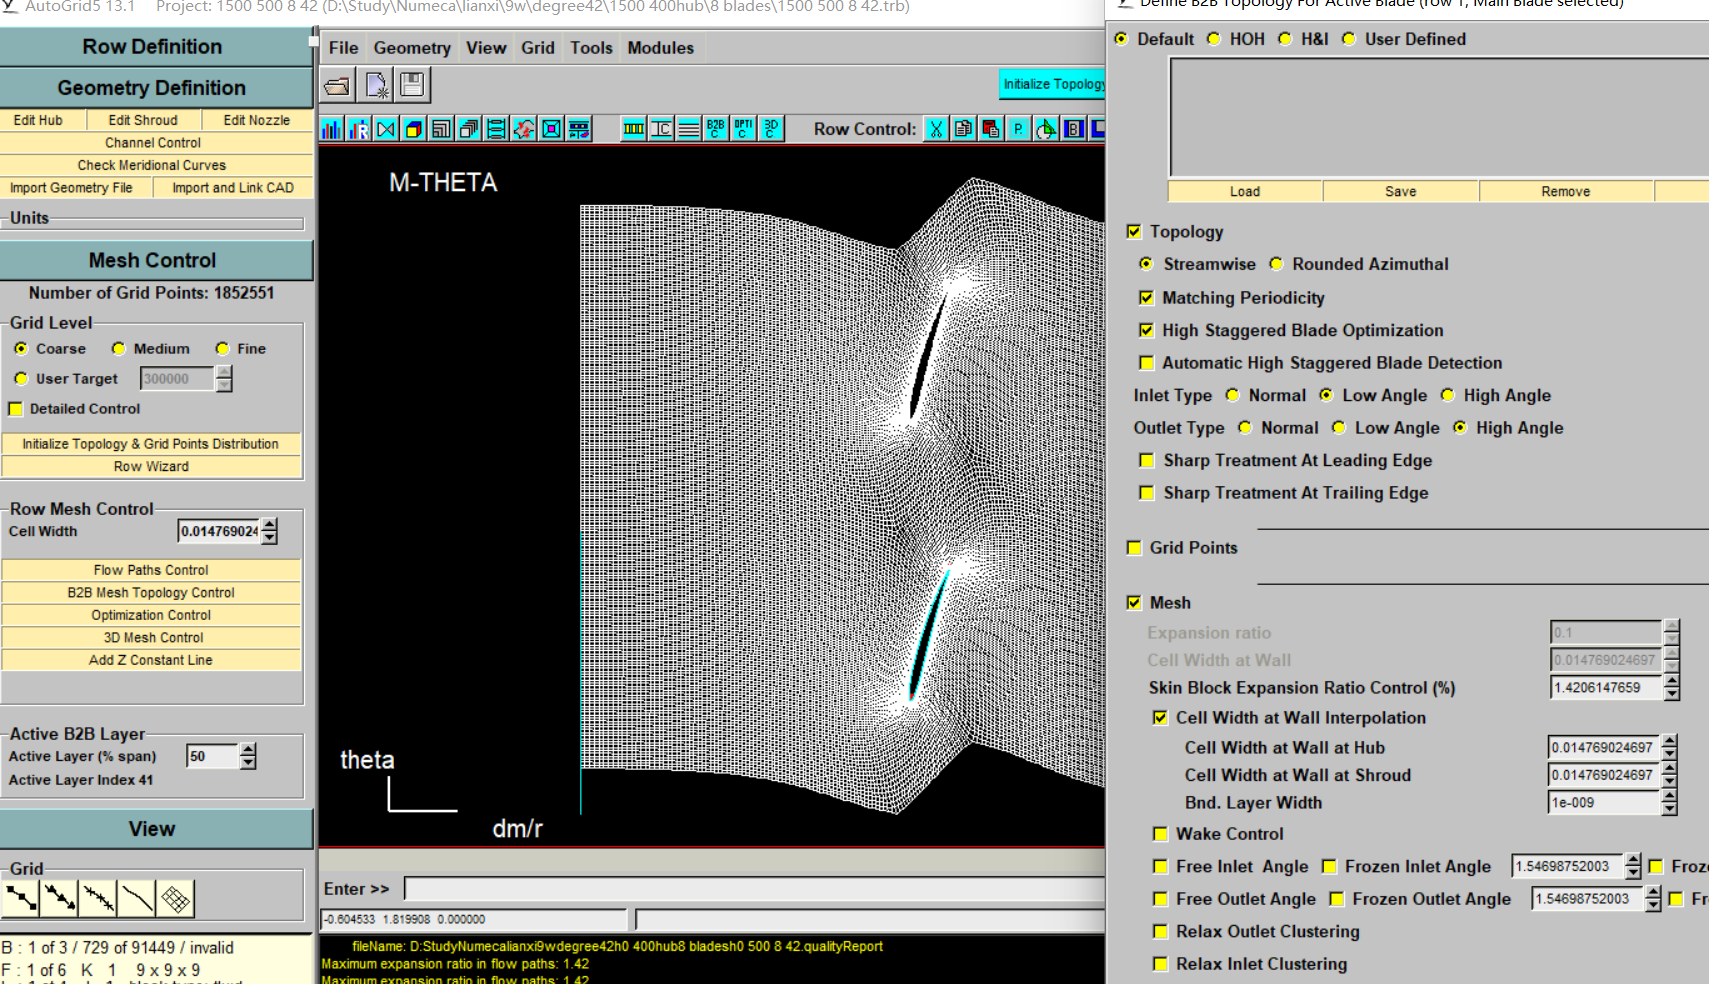
Task: Open the Modules menu
Action: (660, 48)
